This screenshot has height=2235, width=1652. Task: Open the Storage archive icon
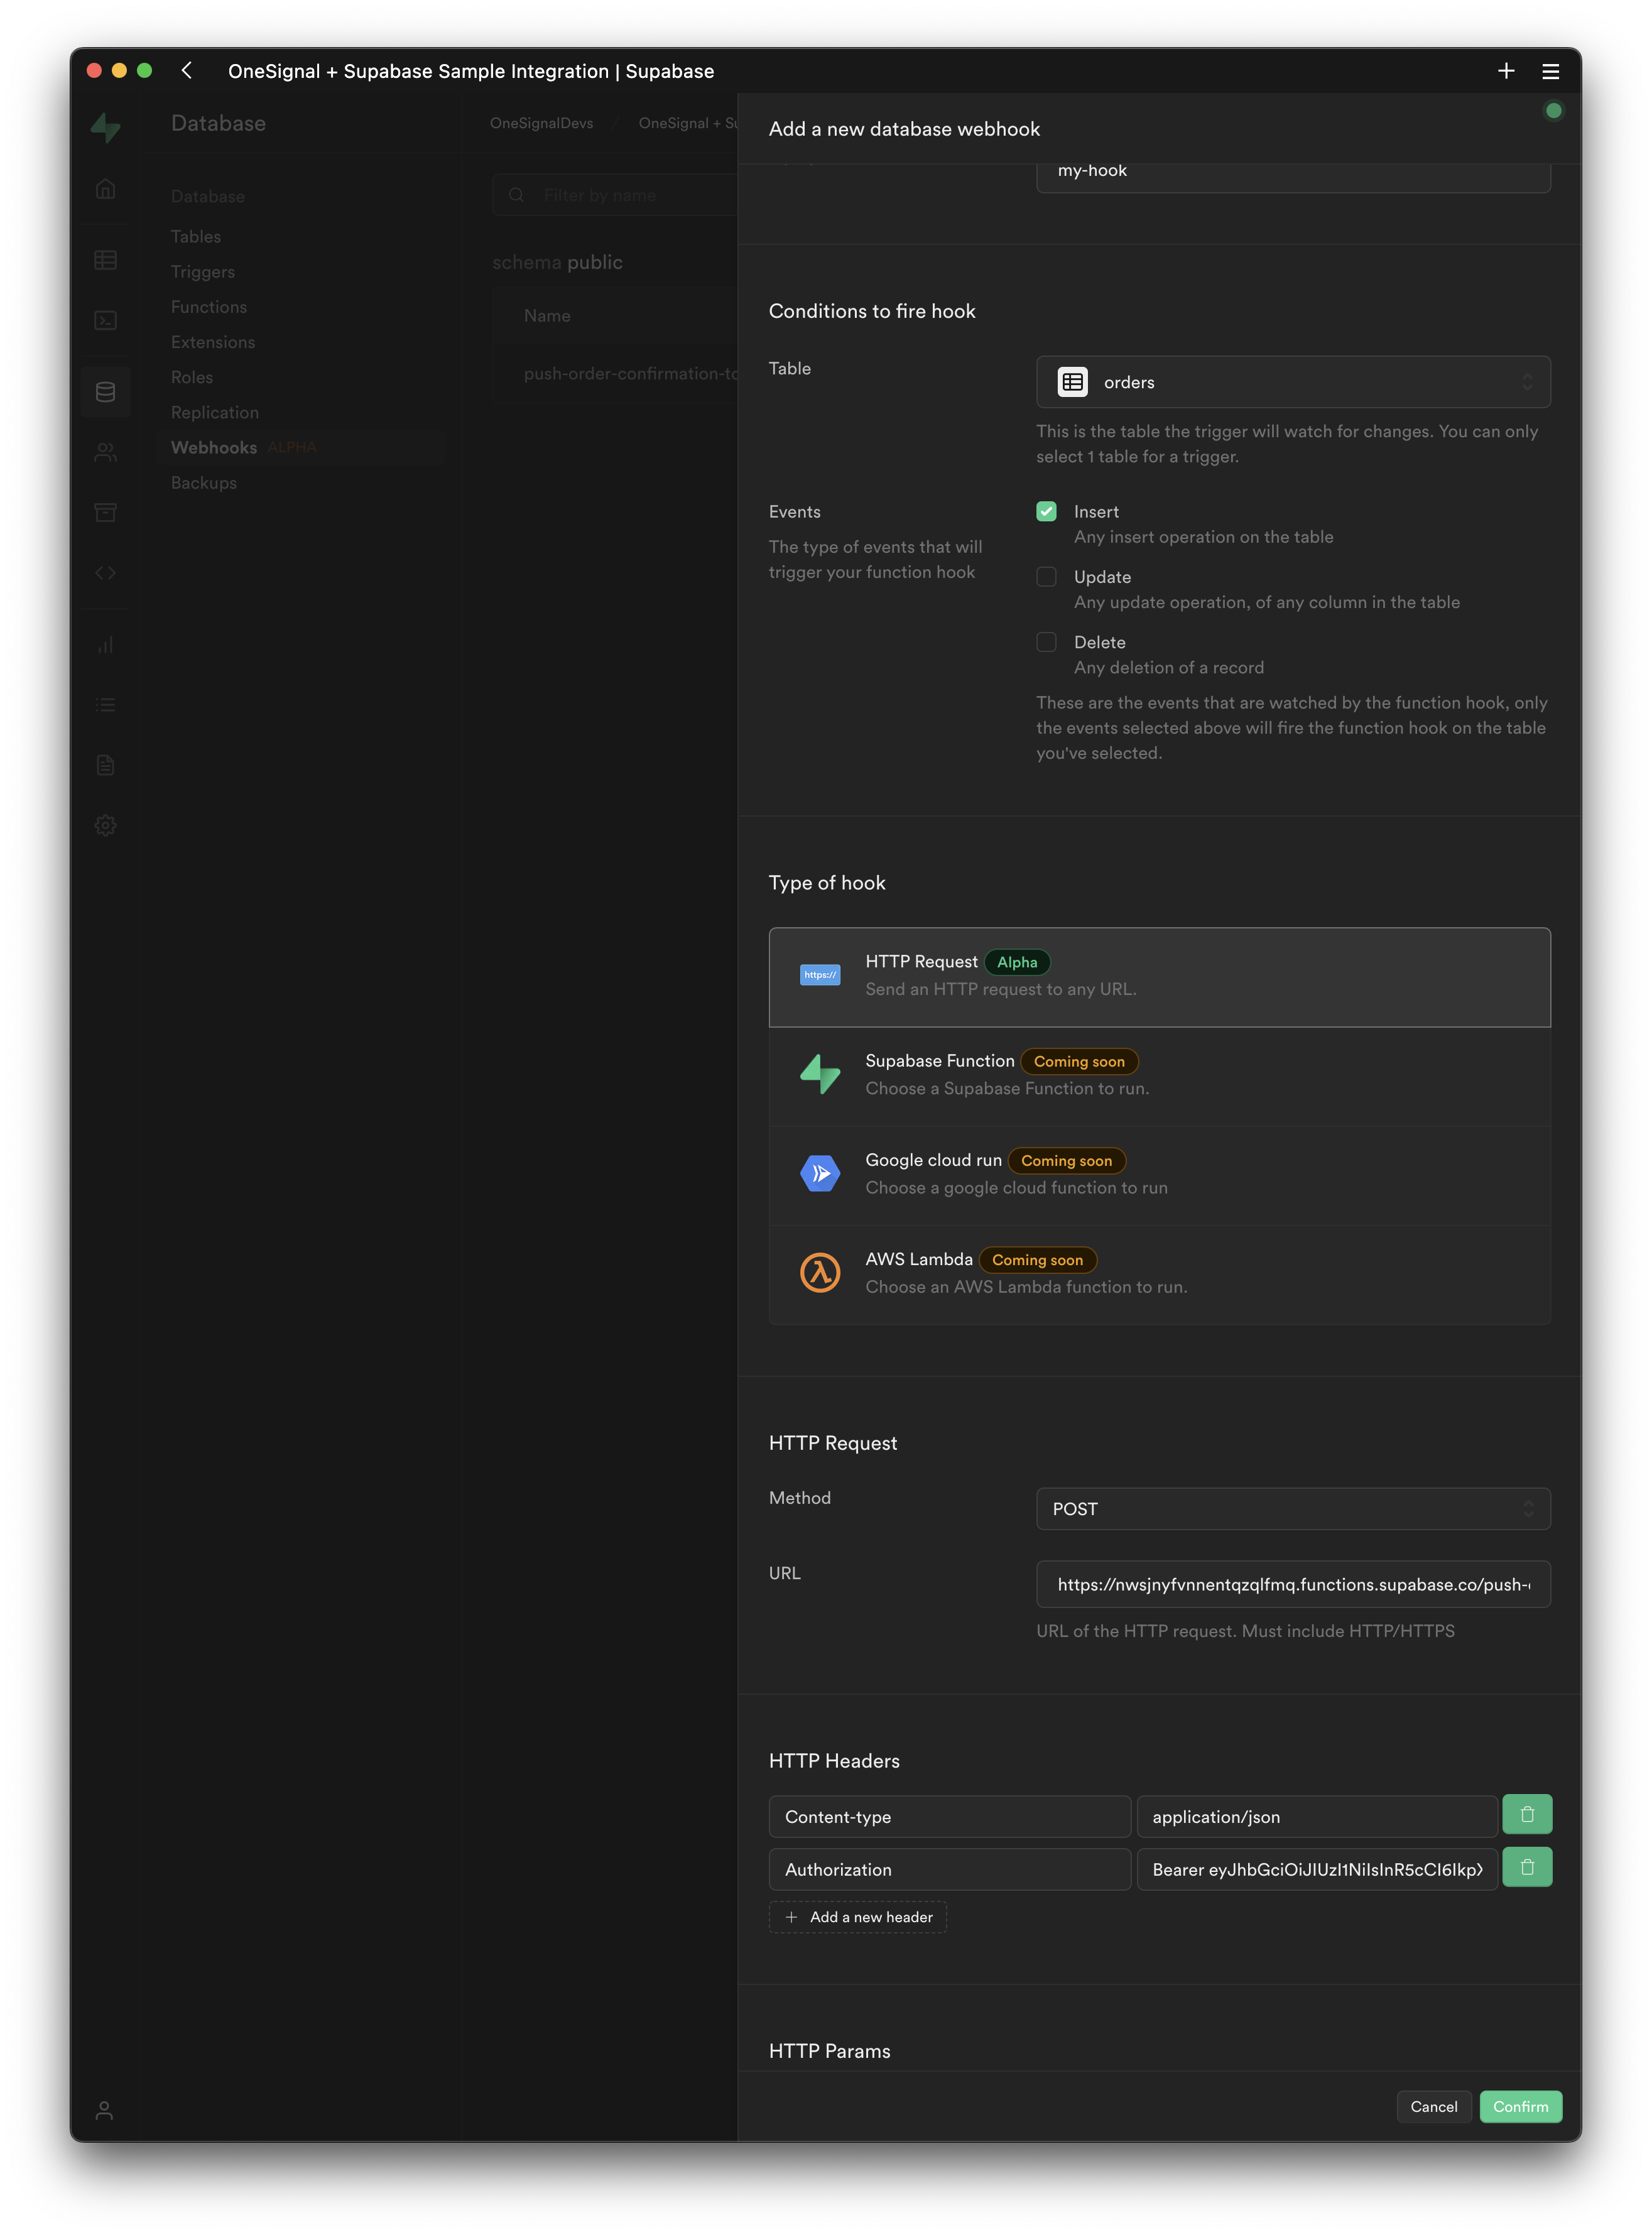tap(105, 512)
